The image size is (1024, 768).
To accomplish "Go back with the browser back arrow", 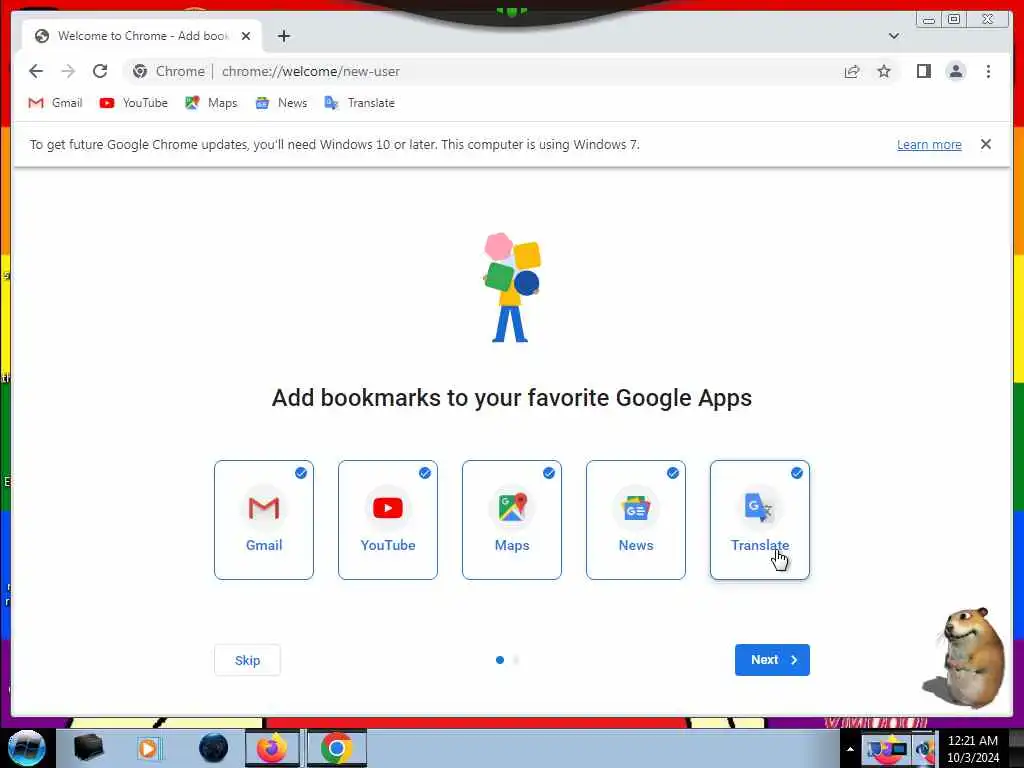I will tap(36, 71).
